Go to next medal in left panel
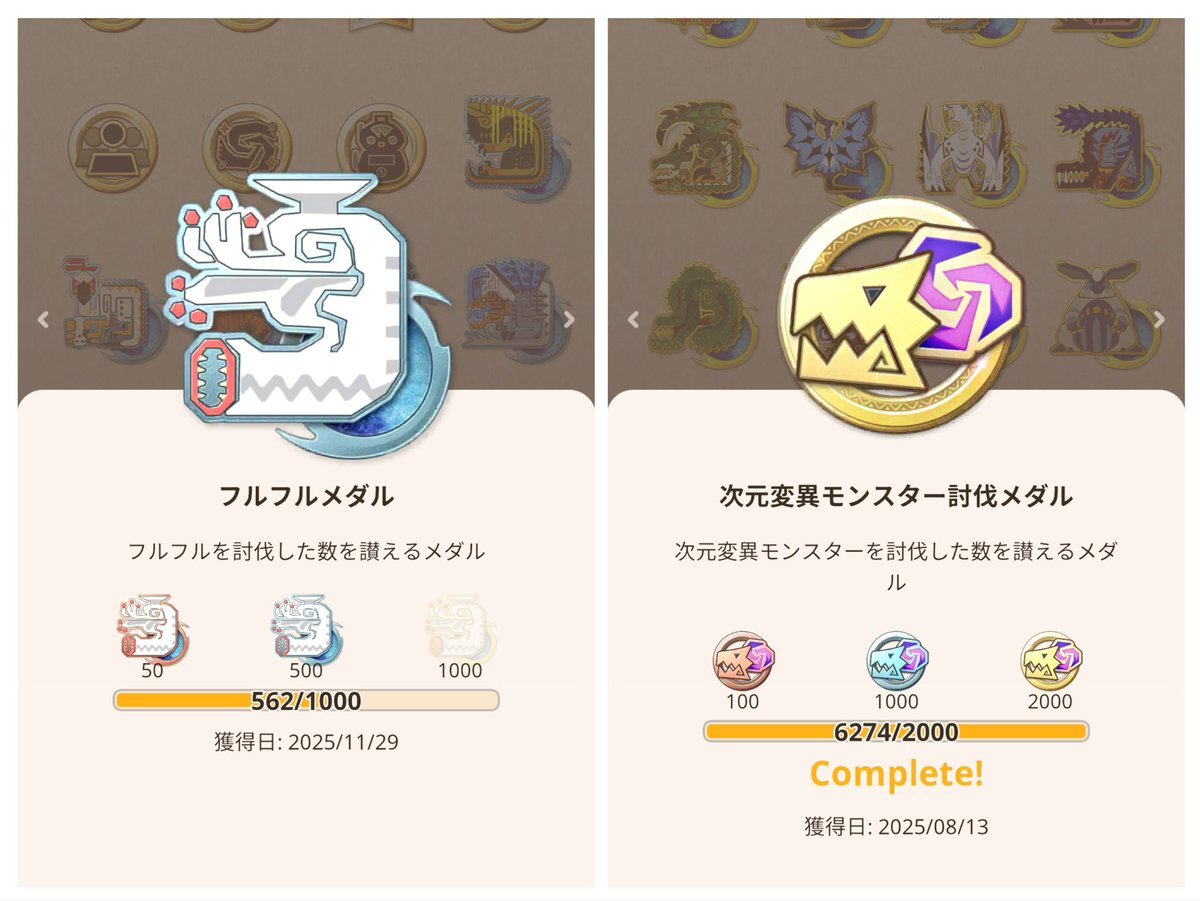 pyautogui.click(x=569, y=320)
